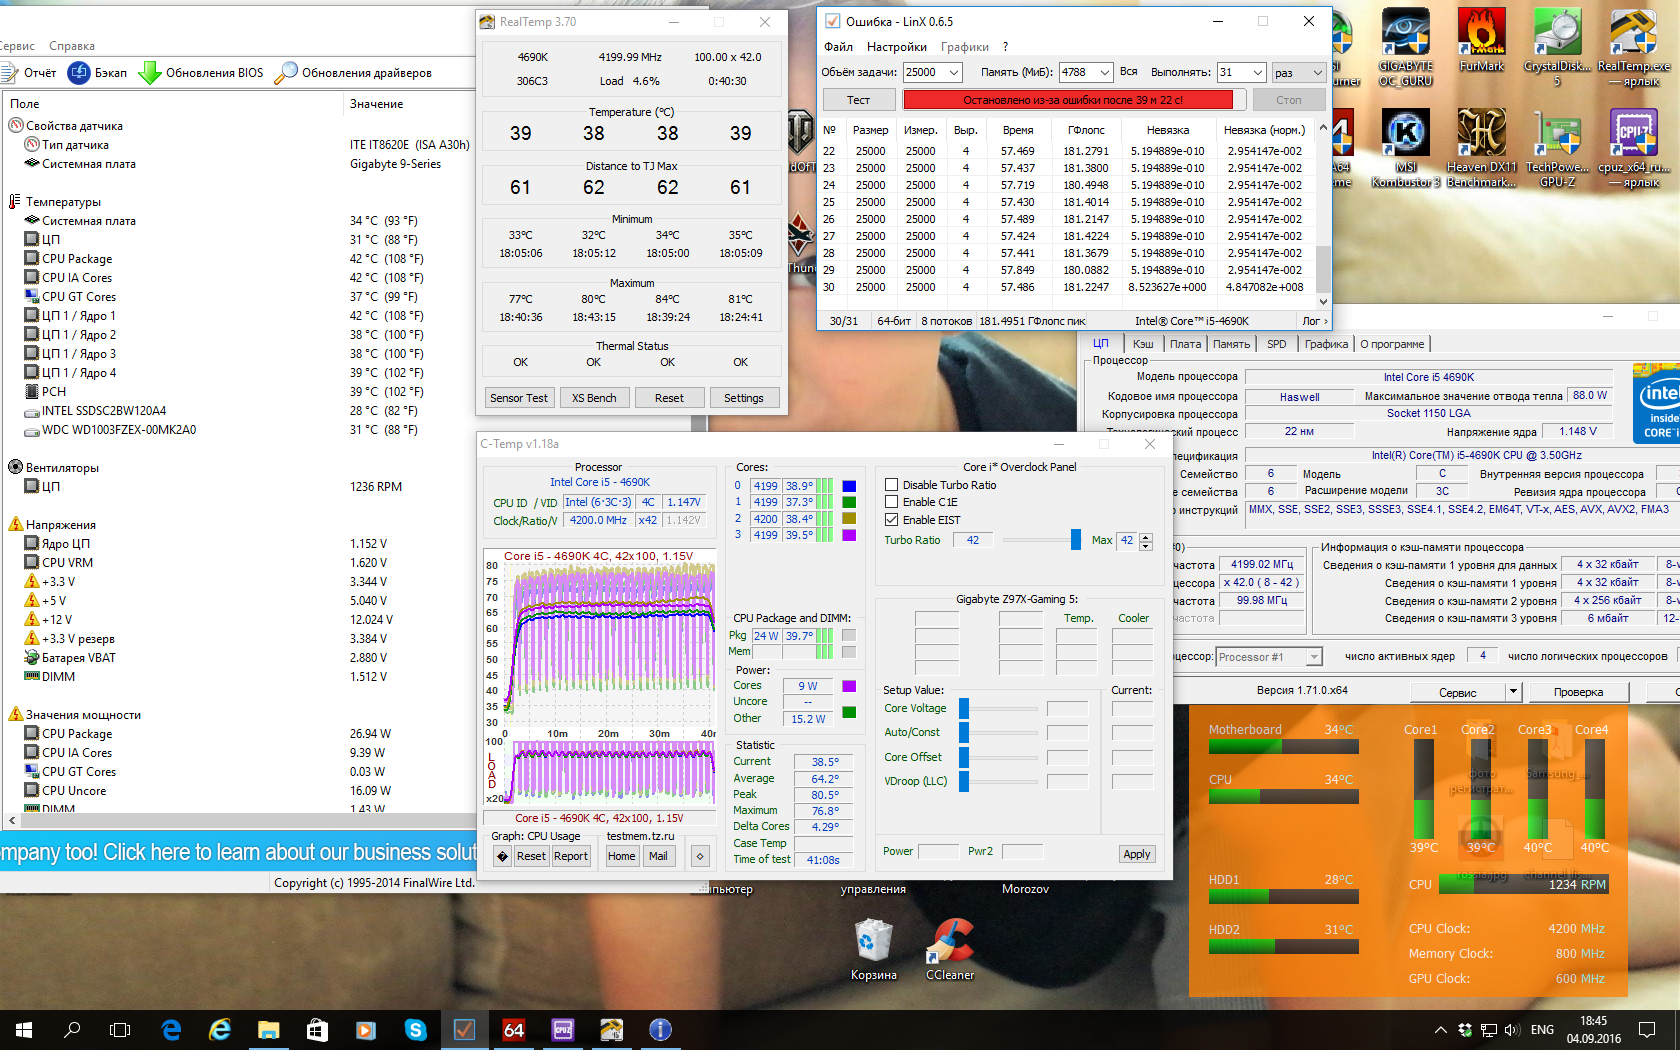The height and width of the screenshot is (1050, 1680).
Task: Open the Настройки menu in LinX
Action: [897, 47]
